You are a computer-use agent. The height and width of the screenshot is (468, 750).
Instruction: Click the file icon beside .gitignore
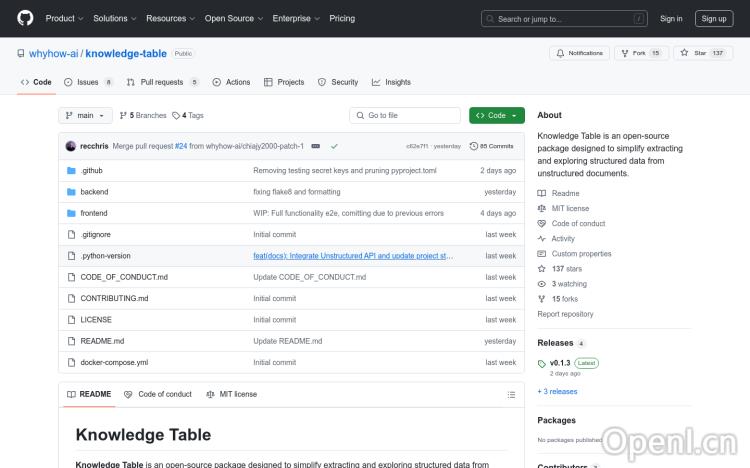pyautogui.click(x=71, y=234)
